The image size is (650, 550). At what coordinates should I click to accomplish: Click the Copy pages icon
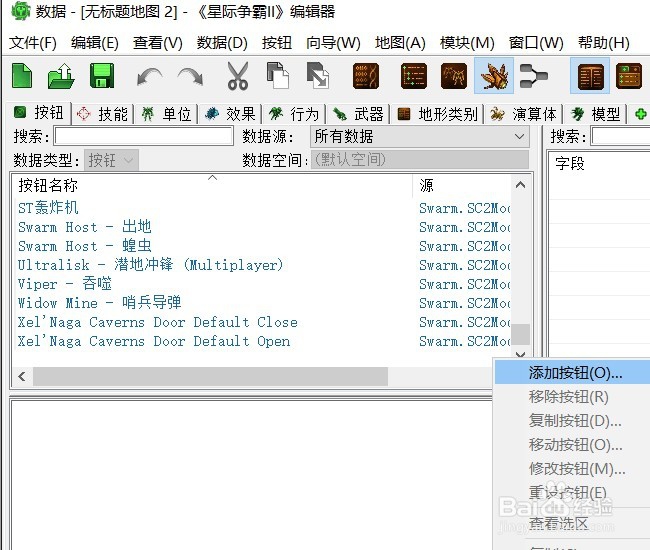tap(277, 75)
